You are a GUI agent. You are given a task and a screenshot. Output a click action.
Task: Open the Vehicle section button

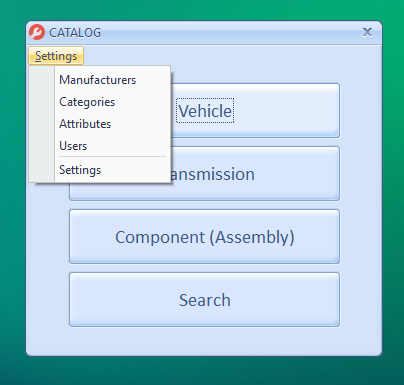click(255, 111)
